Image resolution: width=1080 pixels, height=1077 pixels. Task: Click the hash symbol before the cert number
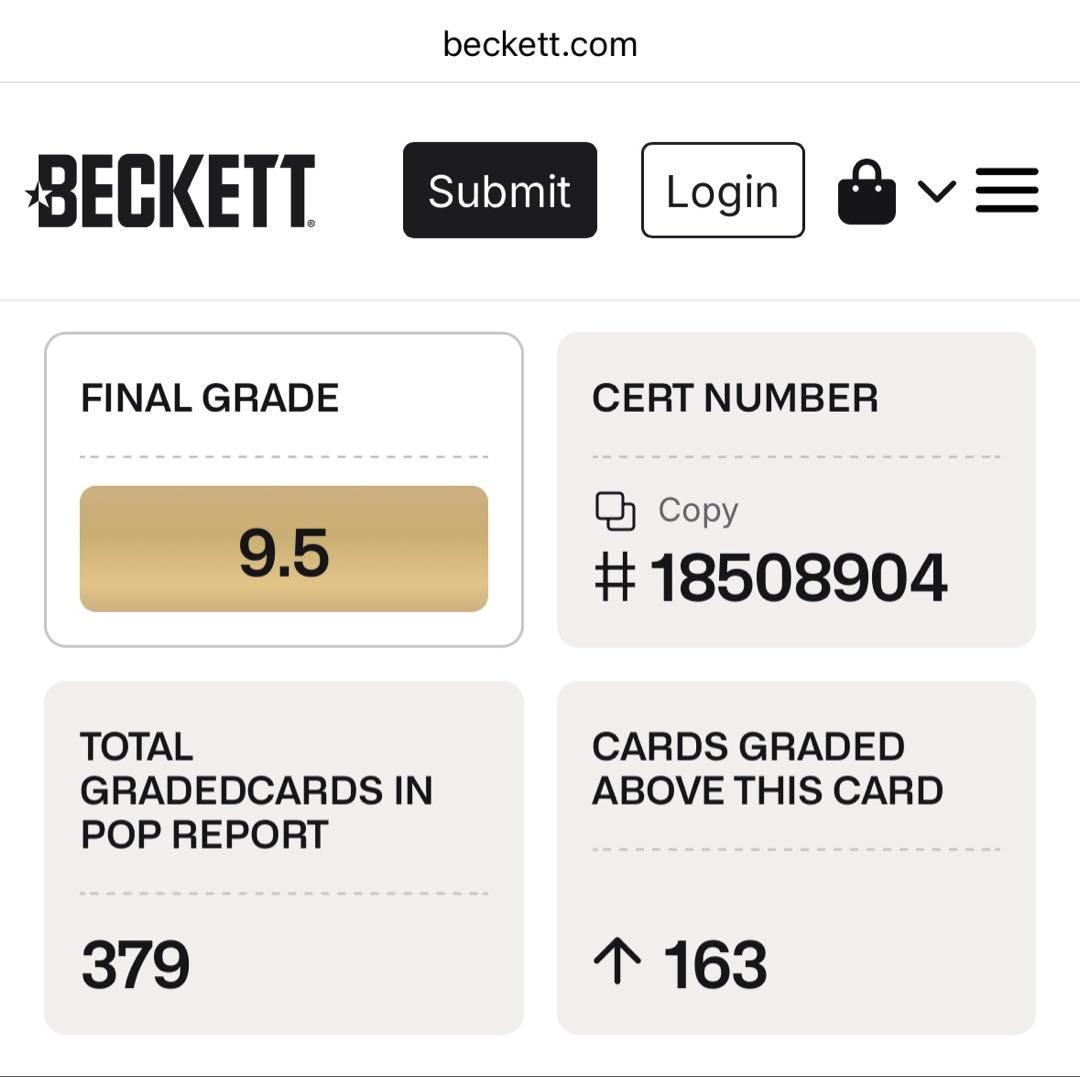click(614, 578)
